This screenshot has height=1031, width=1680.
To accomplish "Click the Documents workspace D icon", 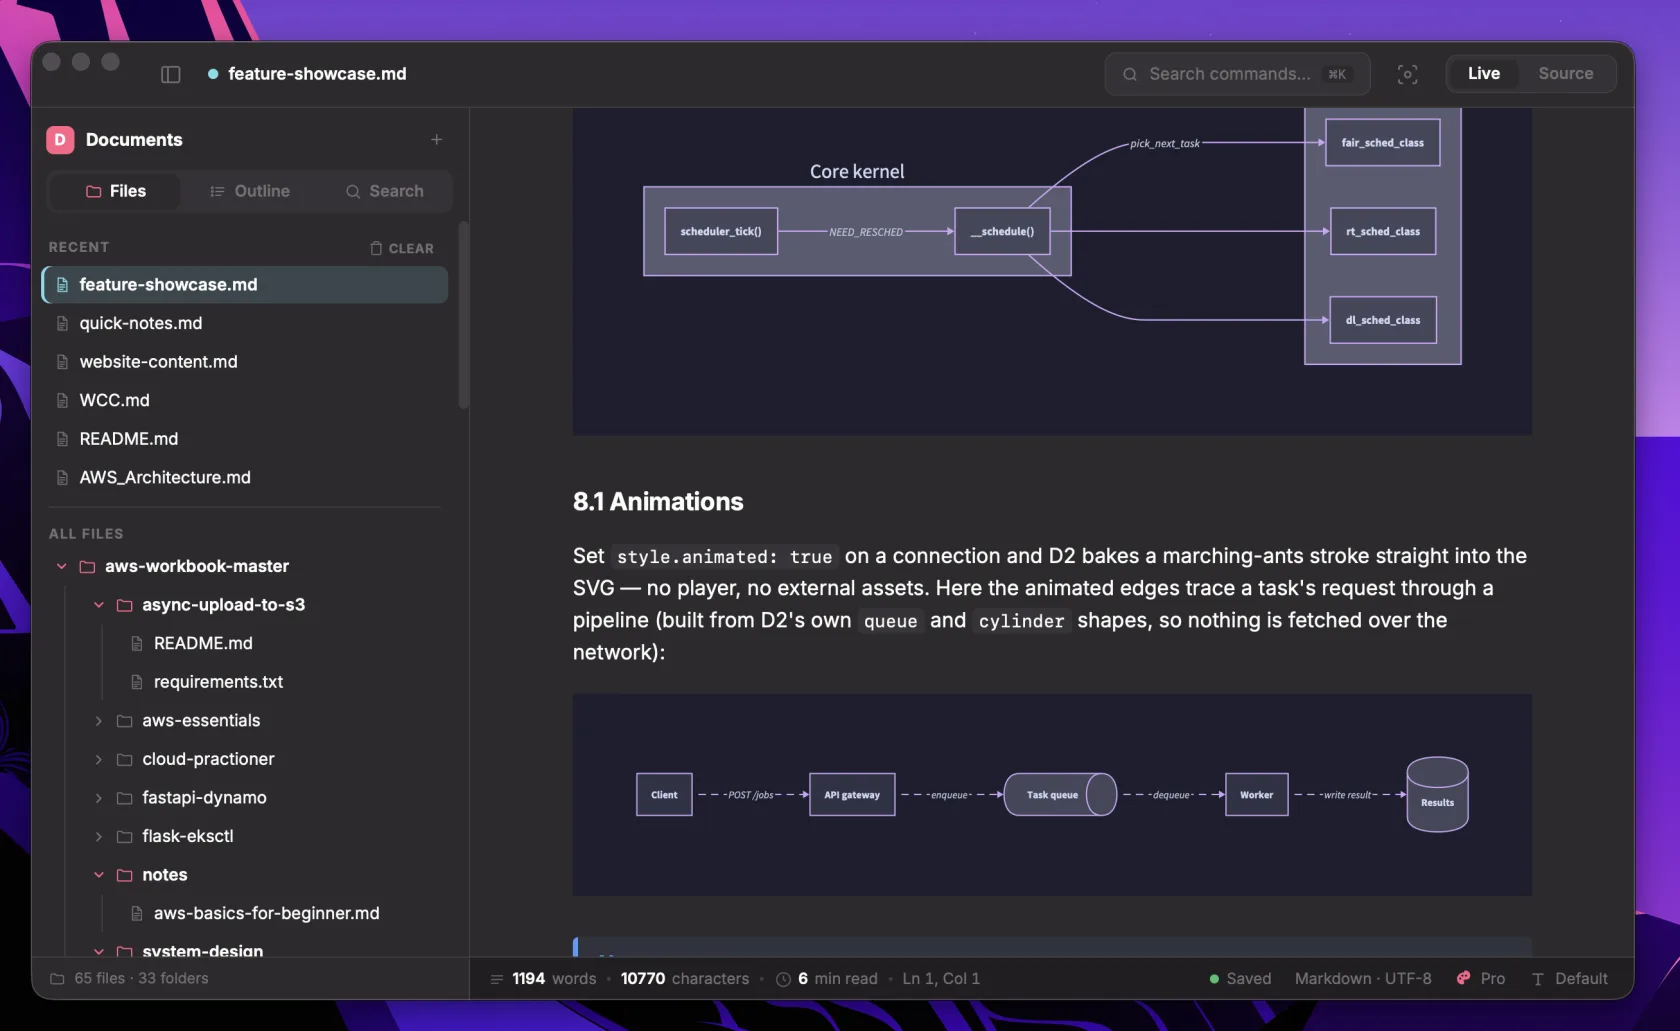I will pyautogui.click(x=60, y=140).
